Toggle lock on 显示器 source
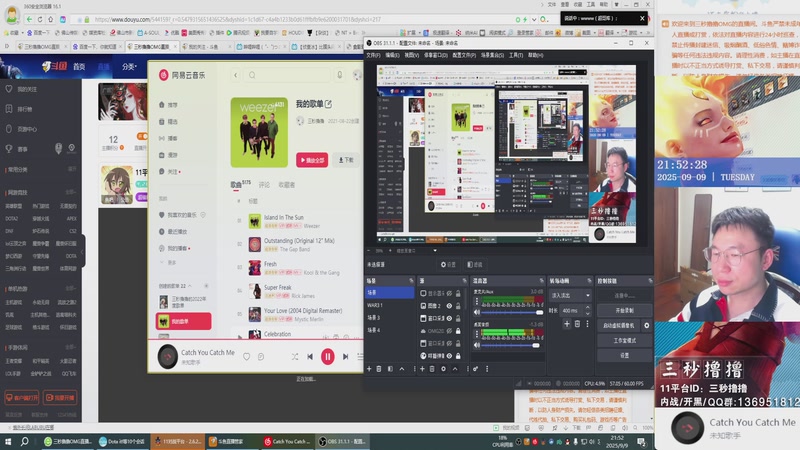 click(458, 293)
